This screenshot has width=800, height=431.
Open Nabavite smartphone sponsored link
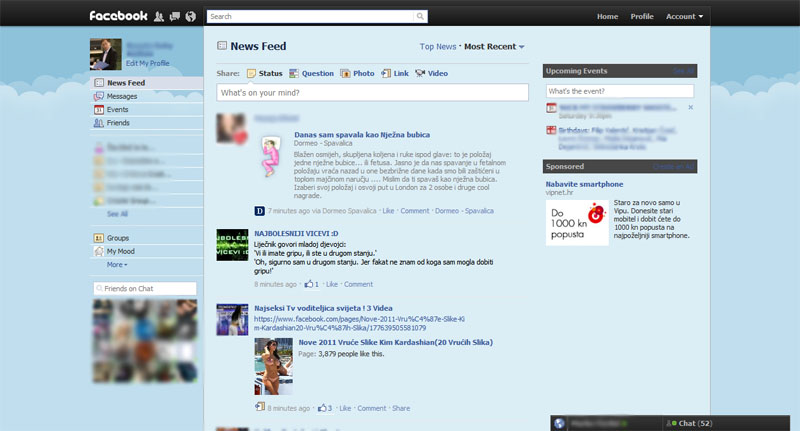click(584, 184)
